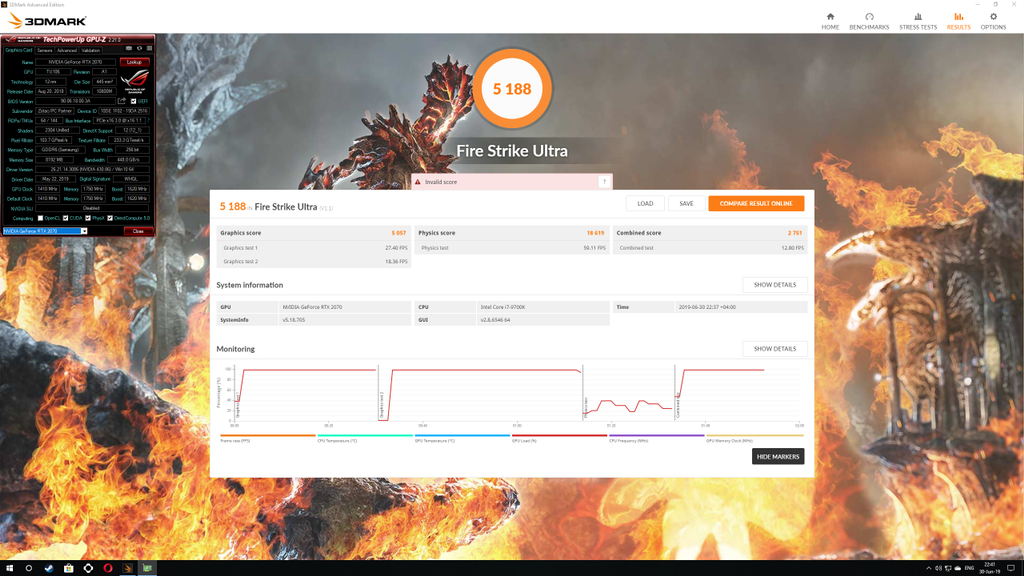Click GPU-Z refresh icon
Screen dimensions: 1024x576
pyautogui.click(x=139, y=48)
